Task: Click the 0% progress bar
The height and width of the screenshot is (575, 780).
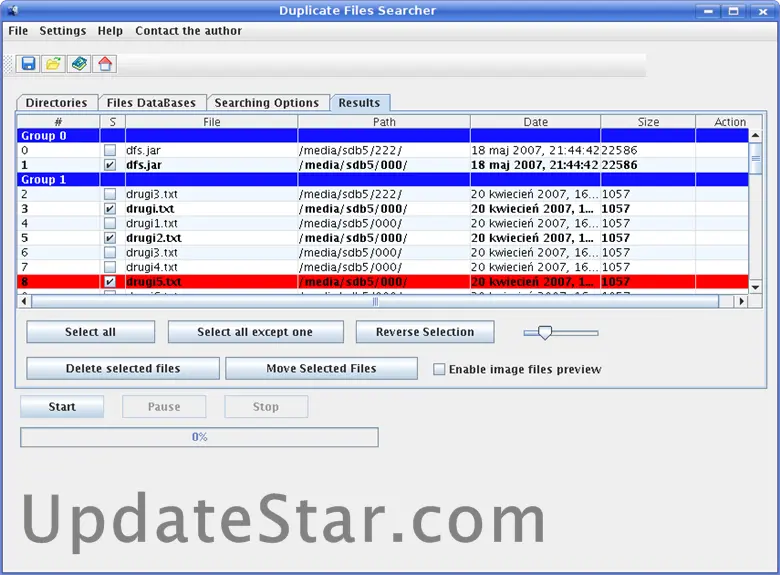Action: [199, 437]
